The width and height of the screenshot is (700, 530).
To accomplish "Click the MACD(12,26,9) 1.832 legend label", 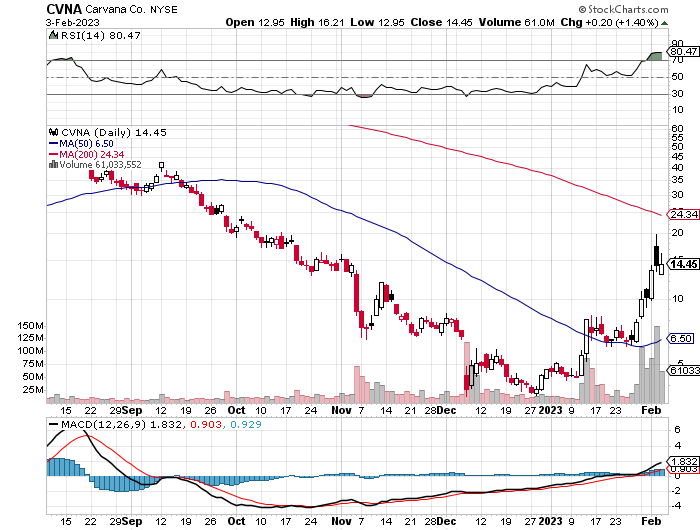I will [x=121, y=425].
